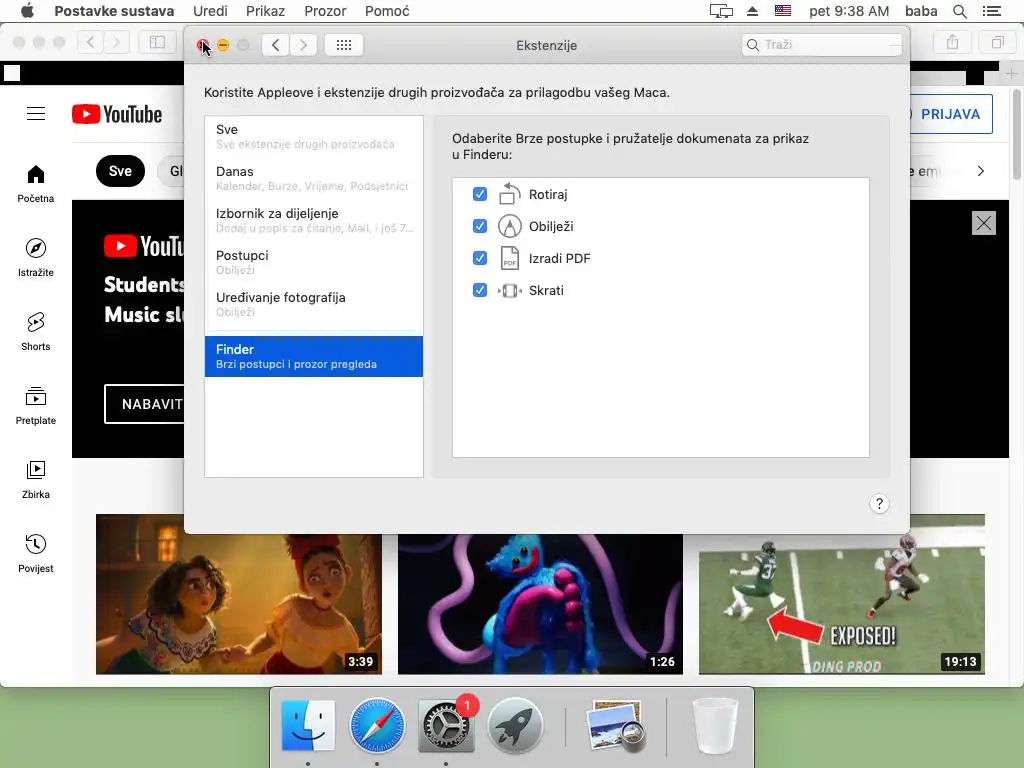Click the baba user name in menu bar
This screenshot has width=1024, height=768.
click(921, 11)
